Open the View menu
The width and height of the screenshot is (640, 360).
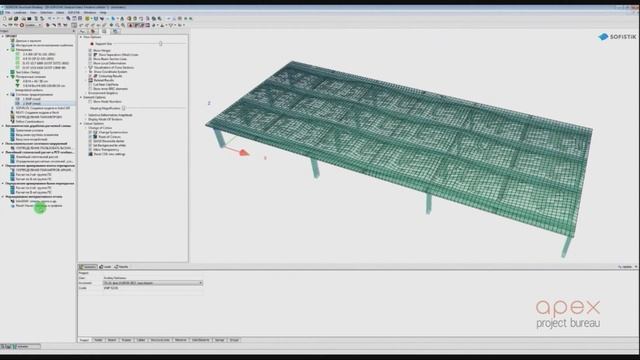[x=33, y=13]
